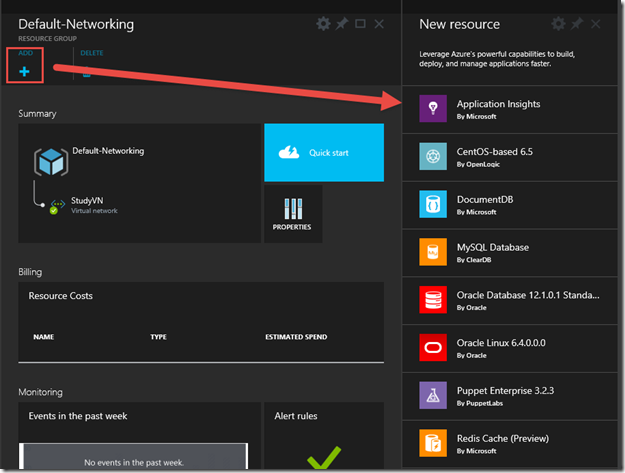Click the Add plus icon
The height and width of the screenshot is (473, 625).
pyautogui.click(x=25, y=71)
